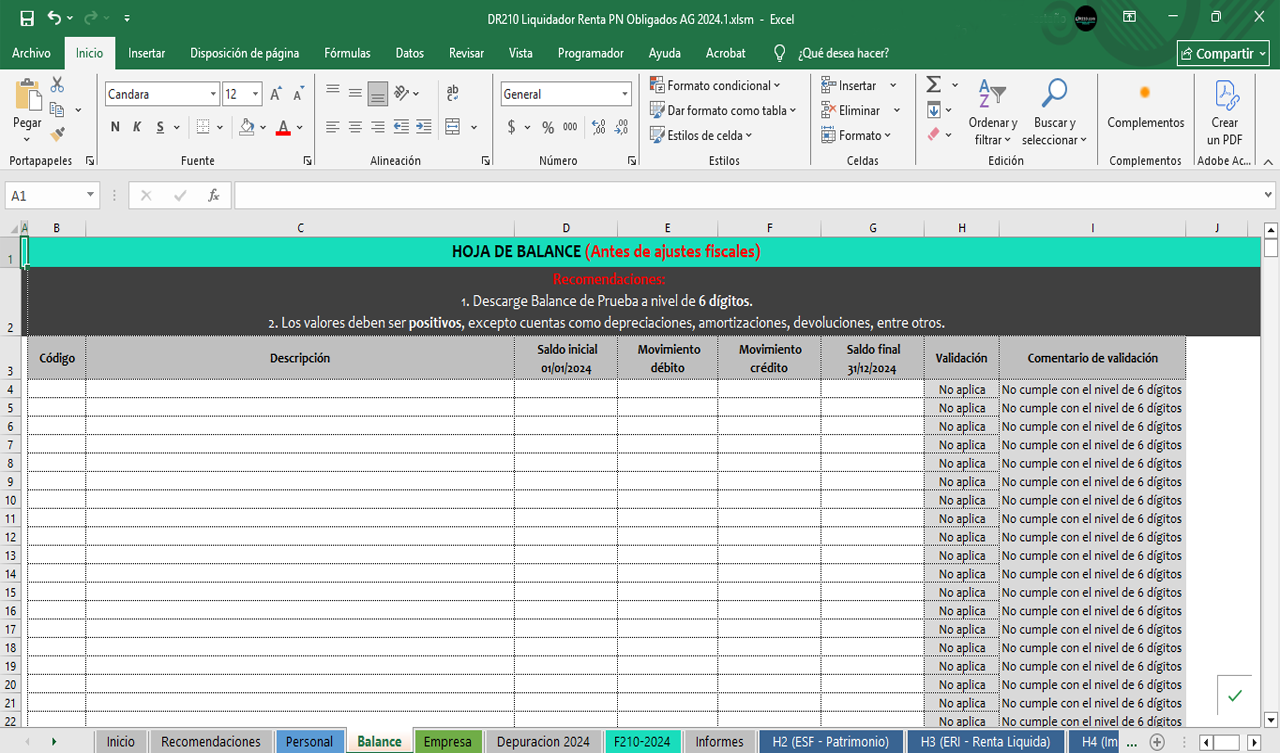Decrease font size with the smaller A

pyautogui.click(x=298, y=94)
